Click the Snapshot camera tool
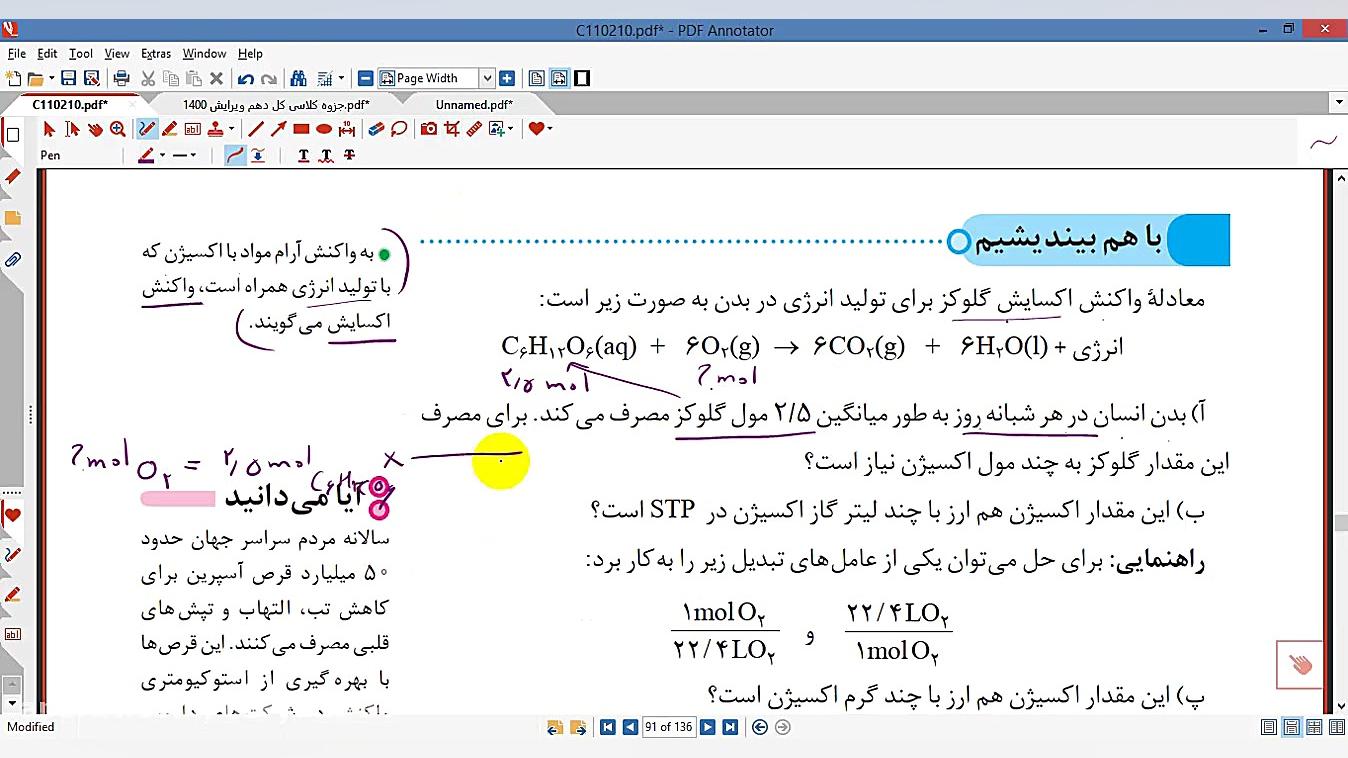 (x=429, y=129)
